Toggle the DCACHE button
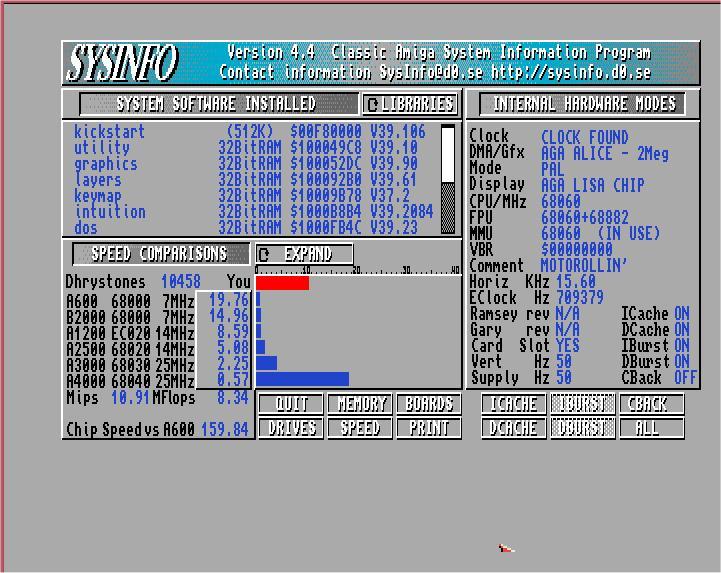This screenshot has height=573, width=721. pos(514,428)
